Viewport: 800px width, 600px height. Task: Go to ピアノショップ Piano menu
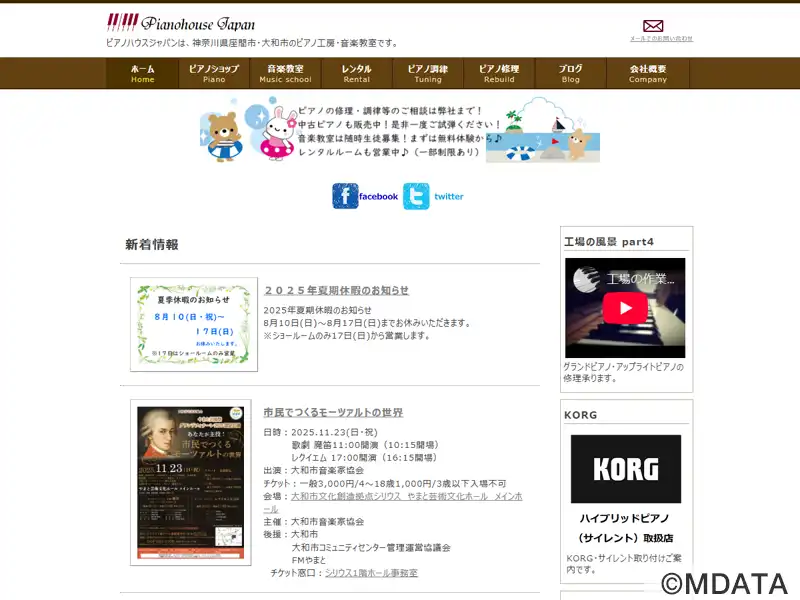click(x=214, y=73)
